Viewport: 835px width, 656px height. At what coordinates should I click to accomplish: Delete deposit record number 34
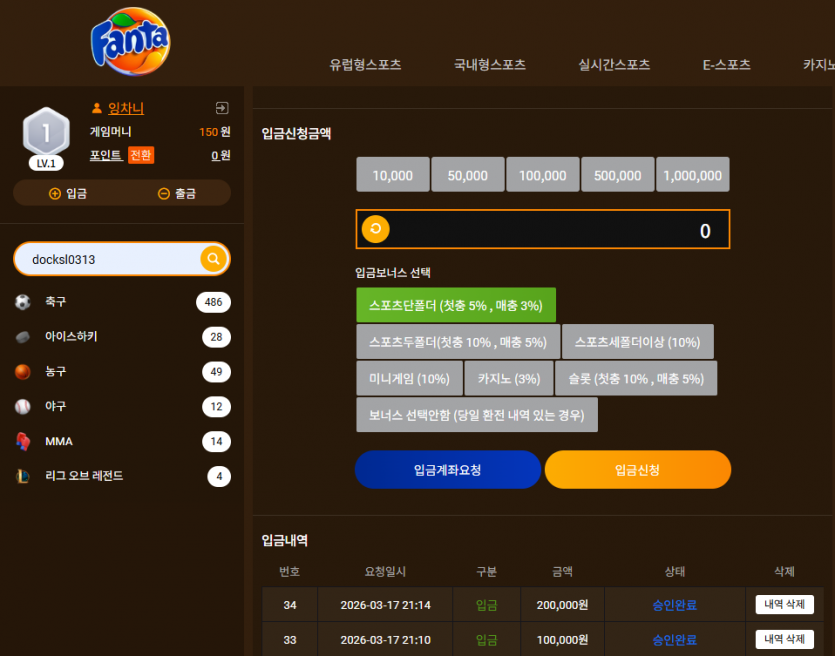784,604
